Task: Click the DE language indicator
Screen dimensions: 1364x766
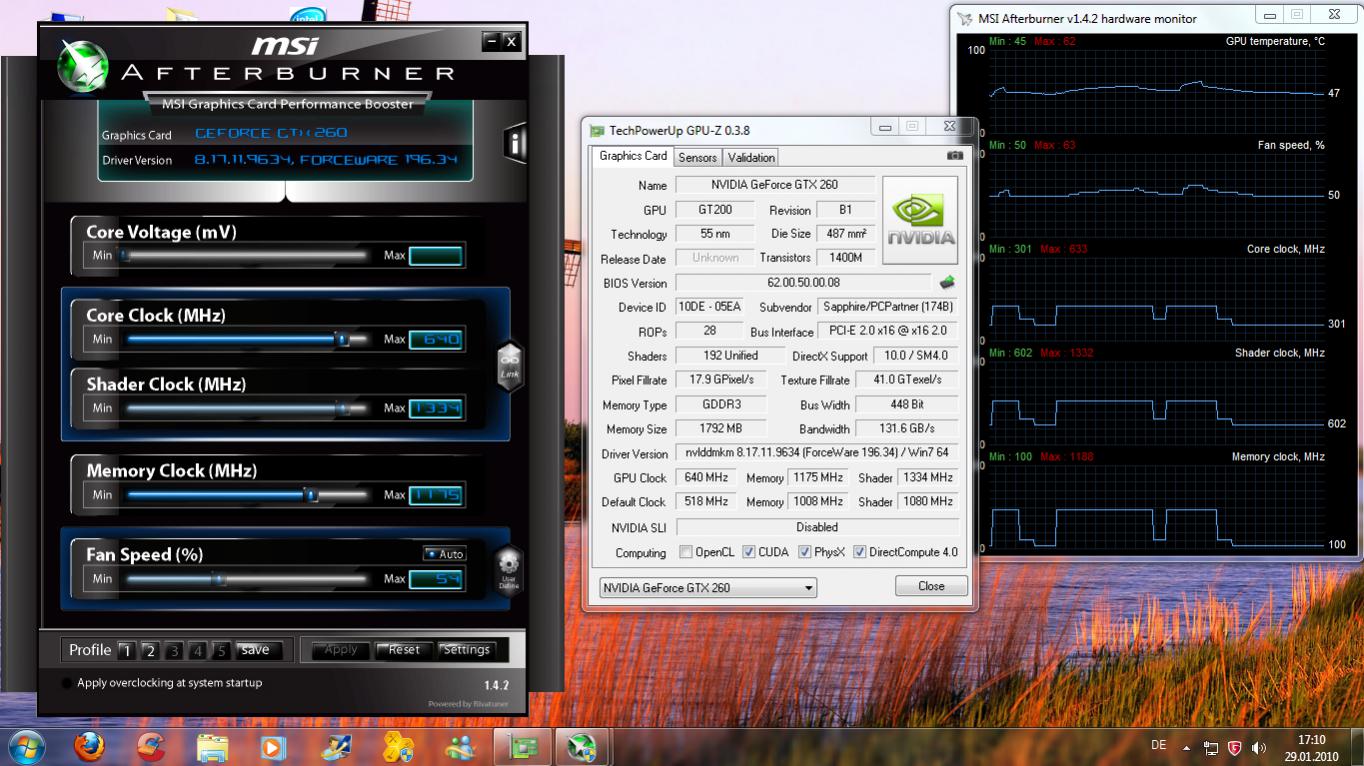Action: pyautogui.click(x=1159, y=746)
